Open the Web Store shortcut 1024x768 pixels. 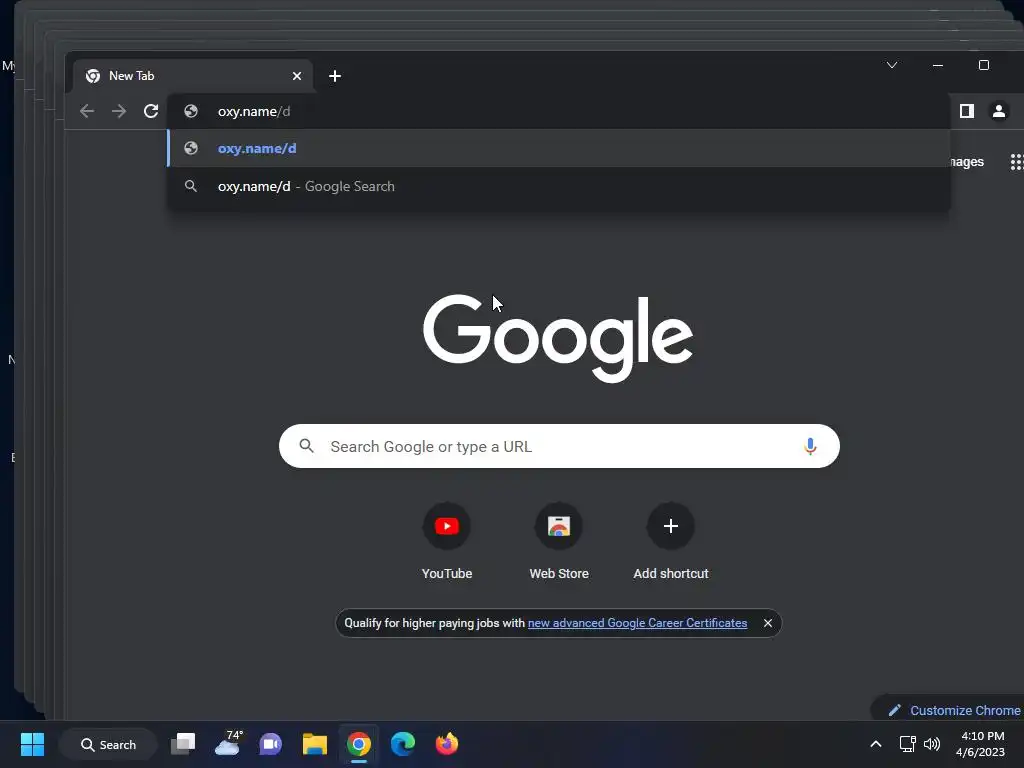[x=559, y=541]
